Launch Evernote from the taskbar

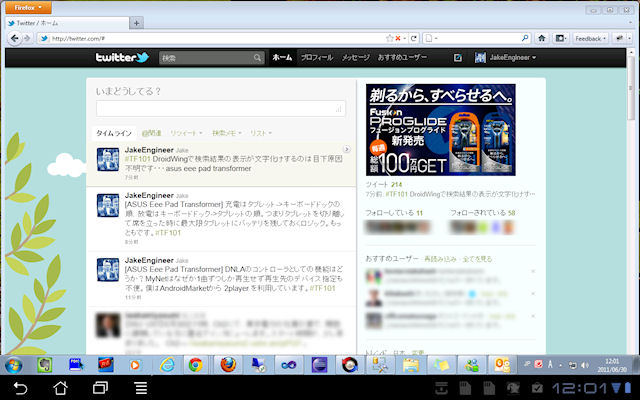tap(45, 365)
